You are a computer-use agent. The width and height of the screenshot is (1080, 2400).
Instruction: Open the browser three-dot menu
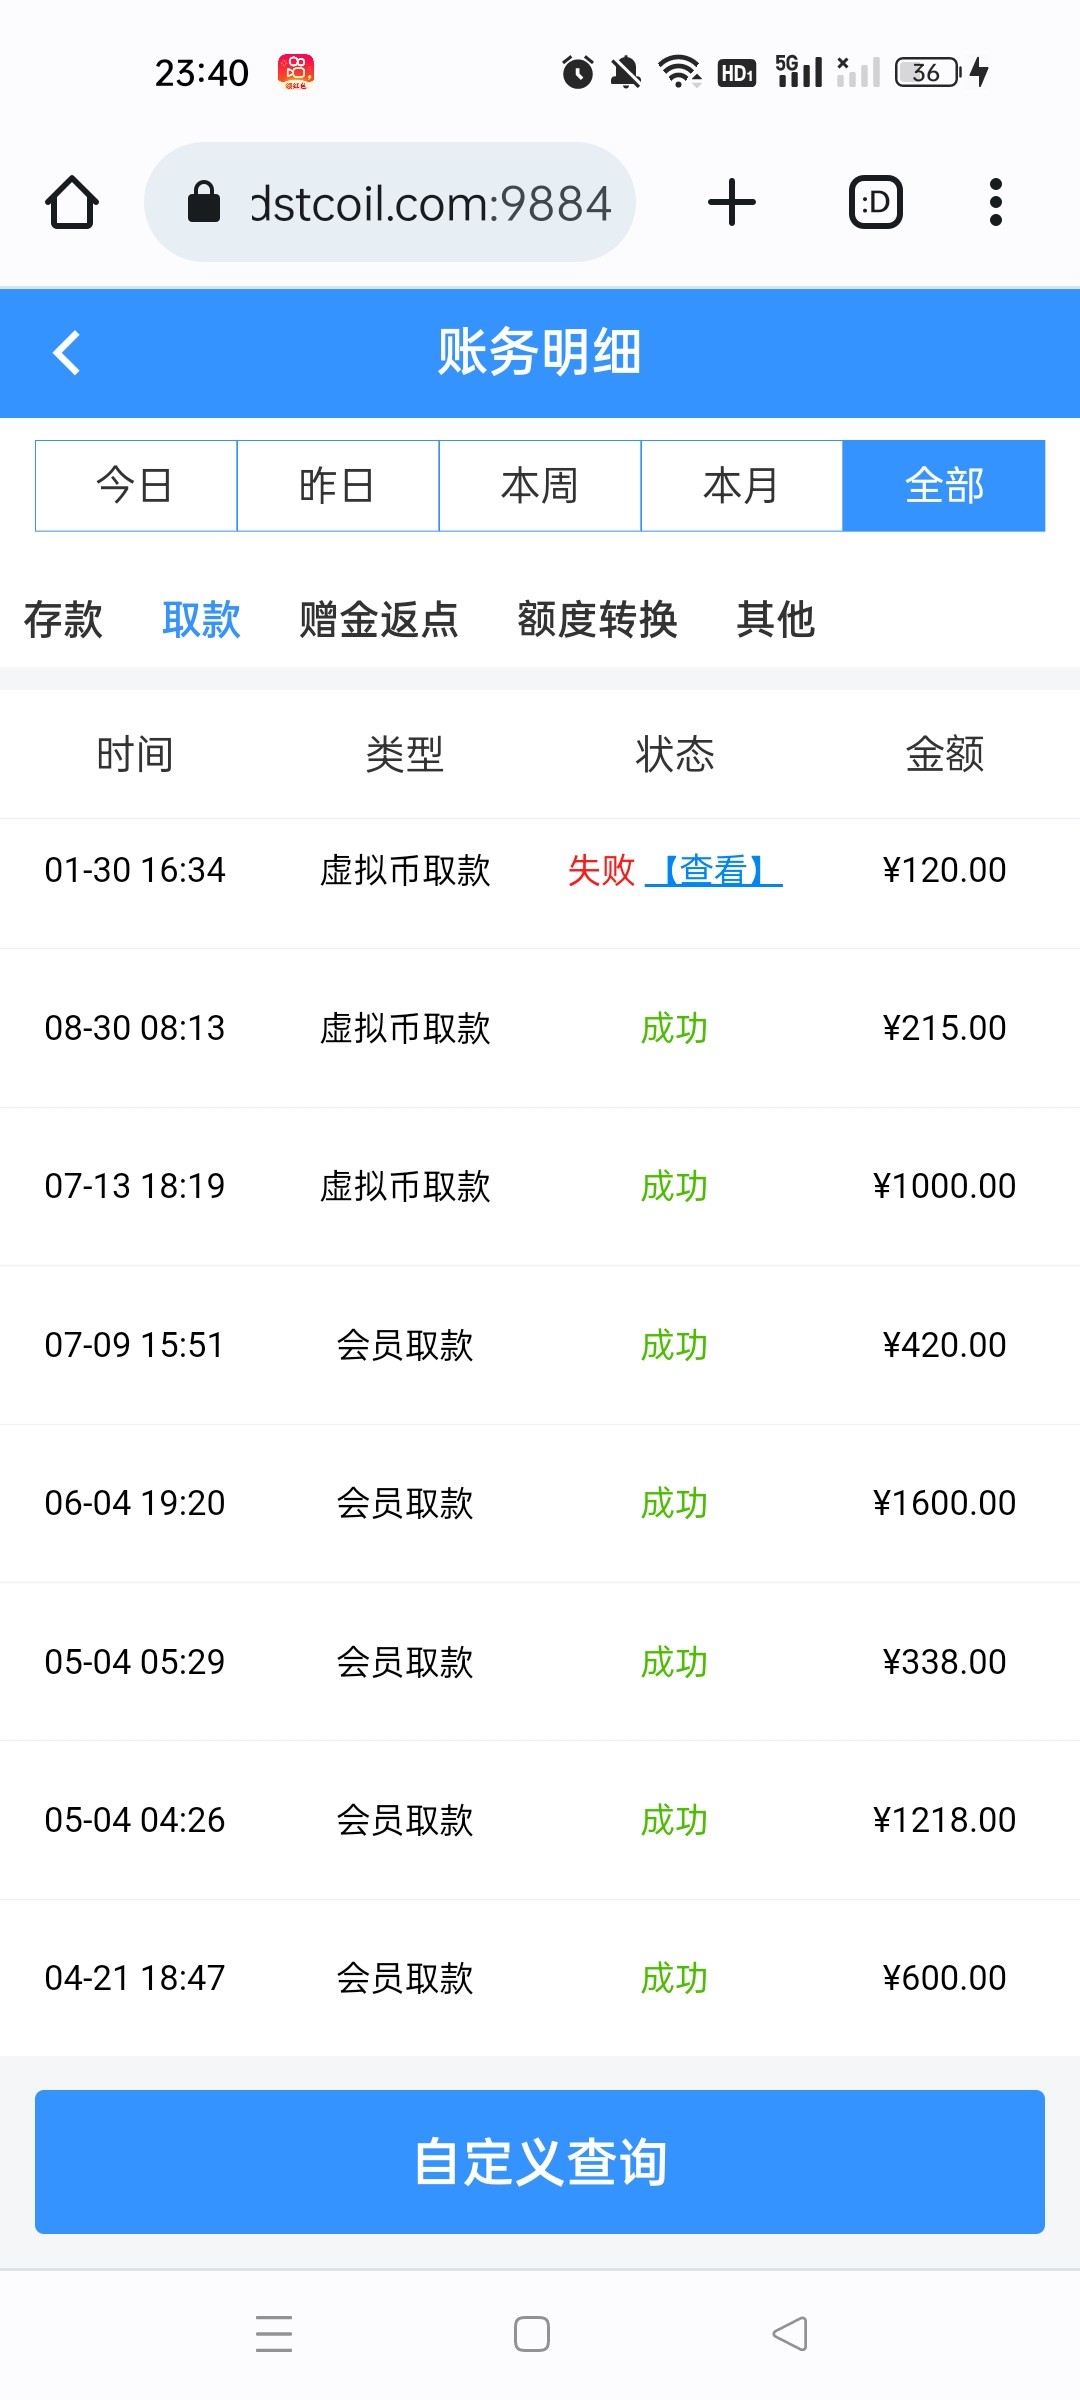pyautogui.click(x=995, y=203)
